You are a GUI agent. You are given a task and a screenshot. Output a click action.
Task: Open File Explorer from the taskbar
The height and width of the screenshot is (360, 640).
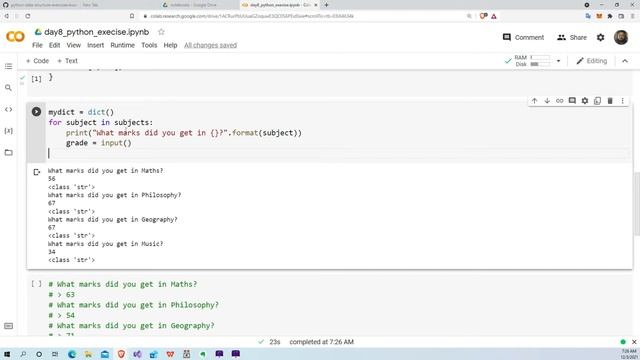88,354
